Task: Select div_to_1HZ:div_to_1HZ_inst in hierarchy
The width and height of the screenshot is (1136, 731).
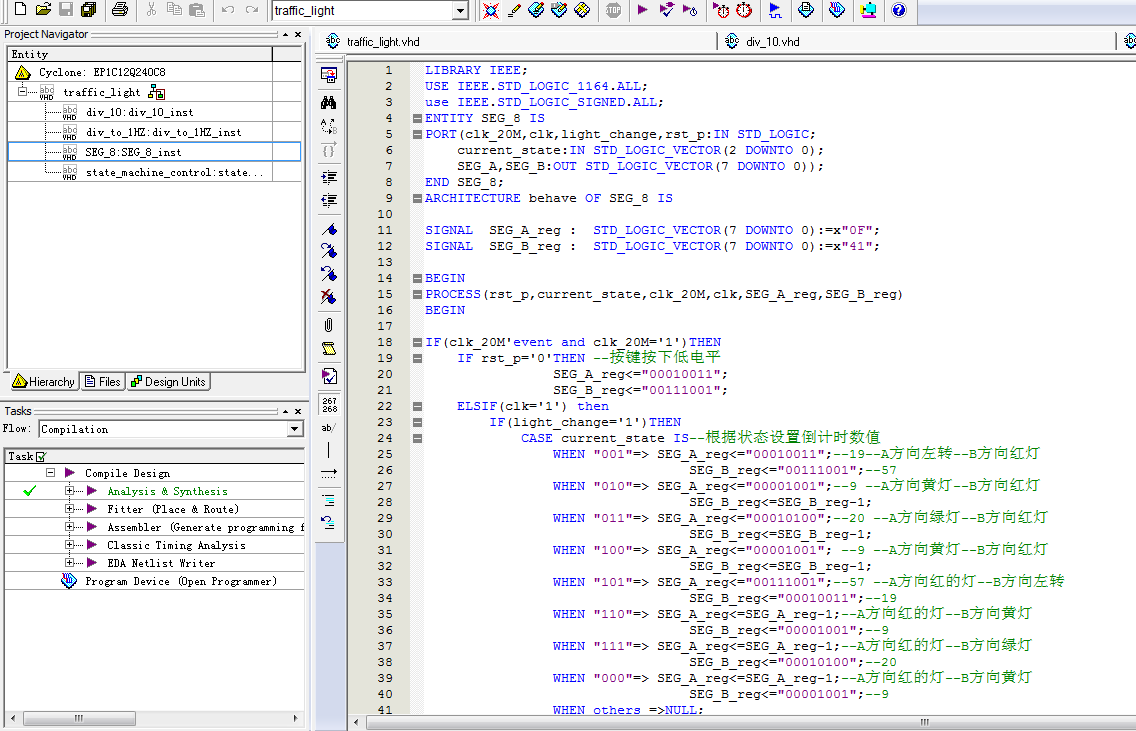Action: coord(163,132)
